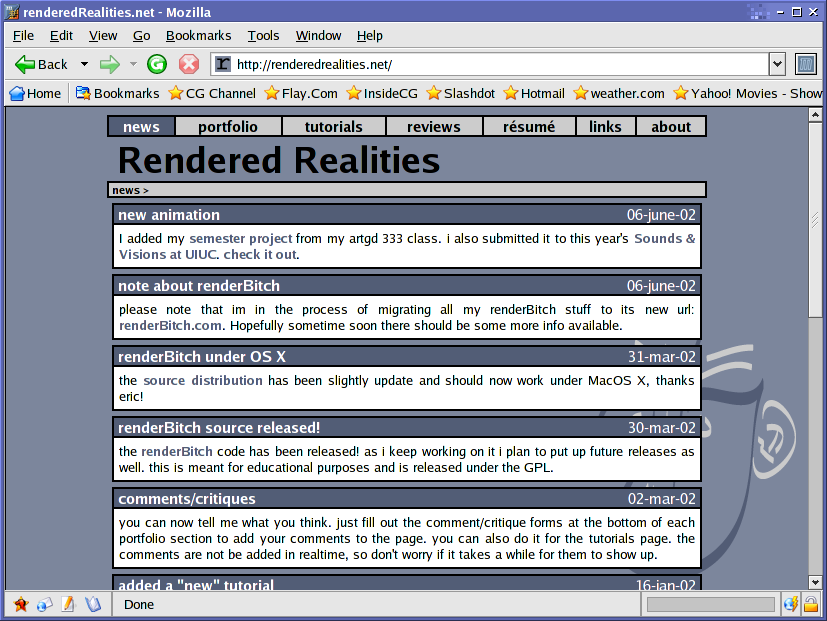This screenshot has width=827, height=621.
Task: Open Composer from the status bar icon
Action: click(69, 604)
